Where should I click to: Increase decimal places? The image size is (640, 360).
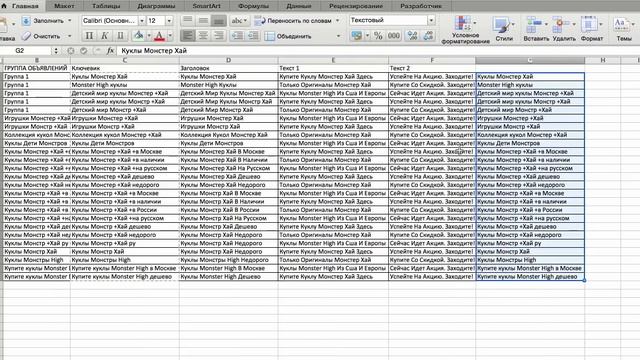[x=413, y=36]
